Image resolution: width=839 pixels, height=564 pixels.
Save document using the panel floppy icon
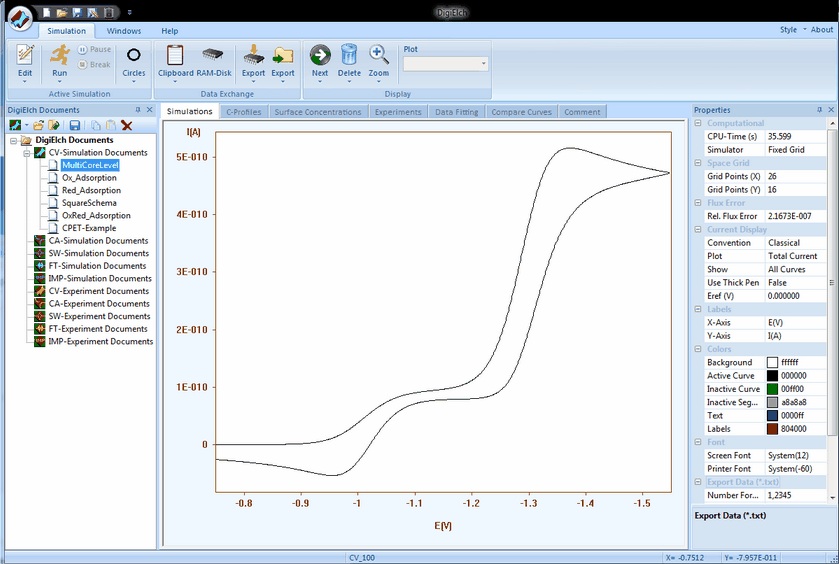coord(75,125)
